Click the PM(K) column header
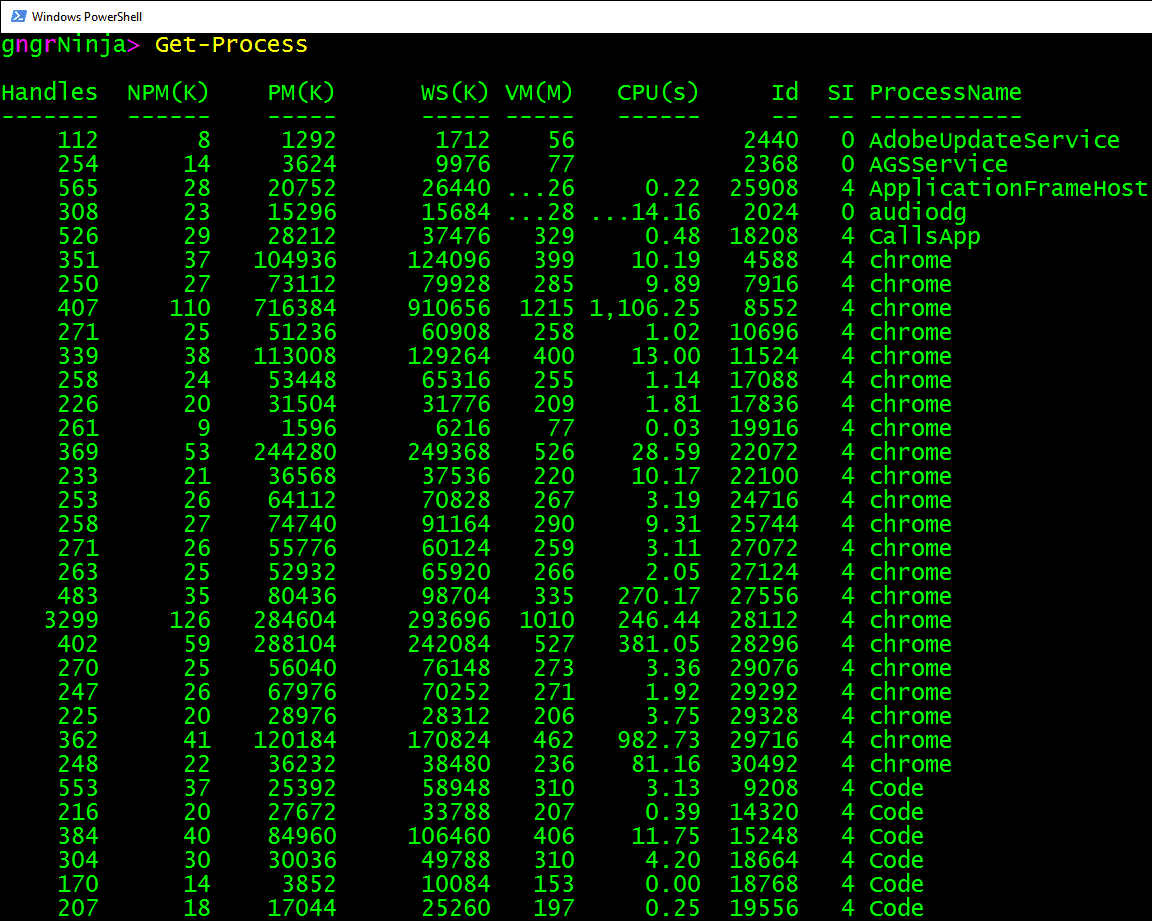The image size is (1152, 921). tap(301, 92)
